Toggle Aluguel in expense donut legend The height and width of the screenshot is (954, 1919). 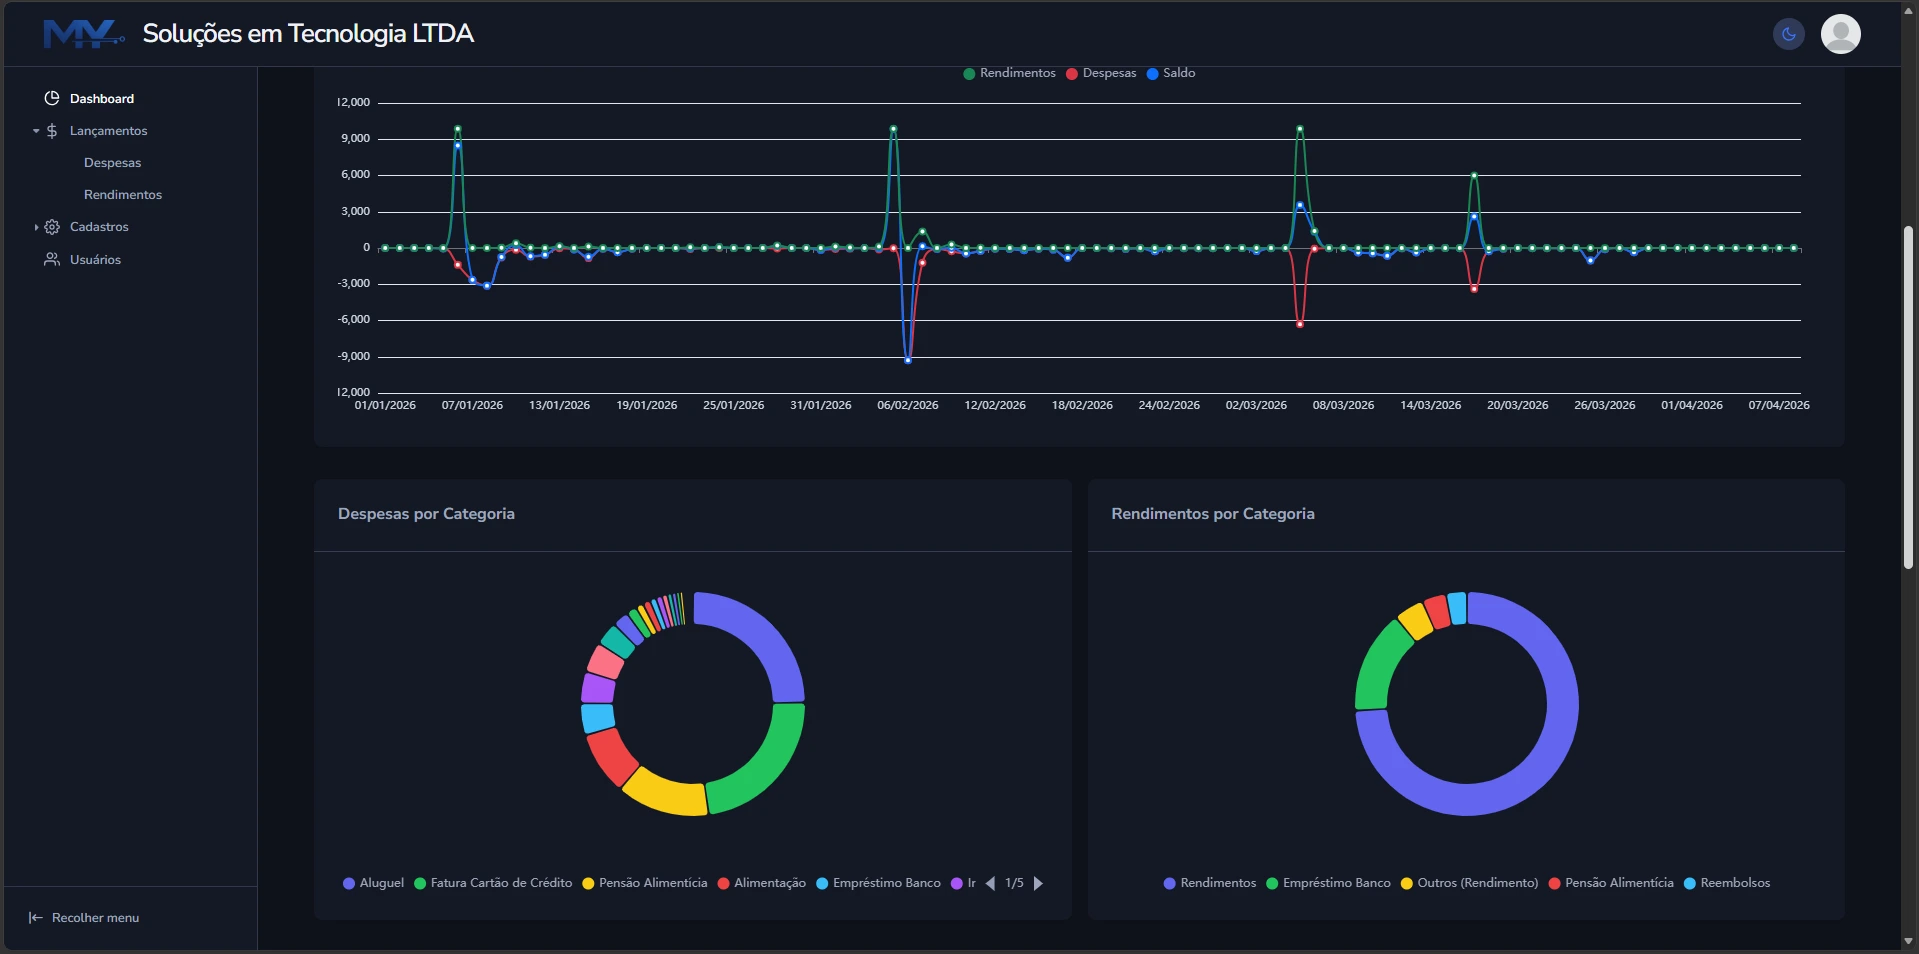pyautogui.click(x=373, y=883)
